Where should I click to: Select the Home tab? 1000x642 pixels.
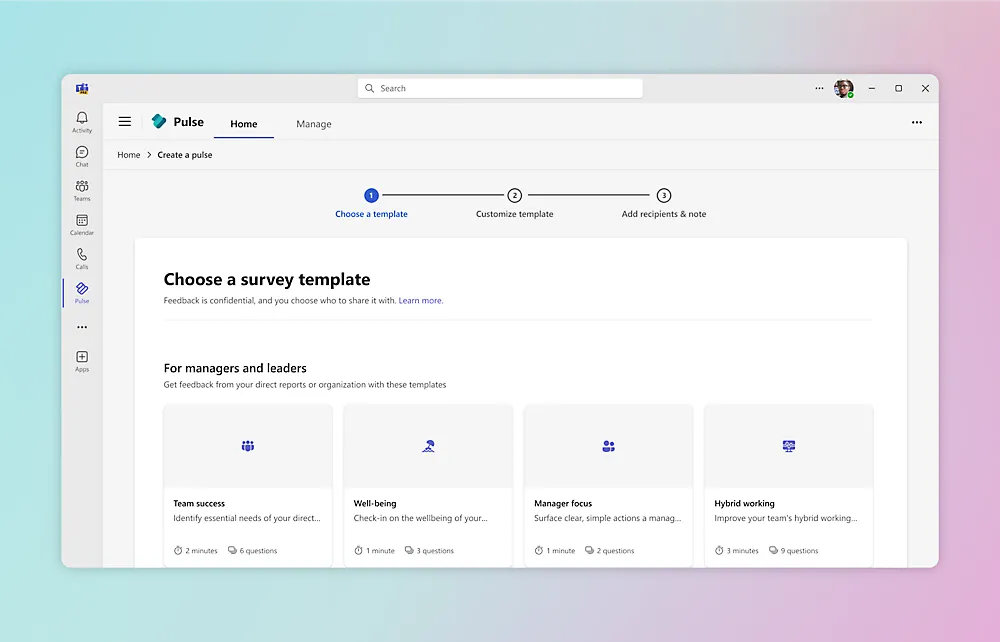244,124
